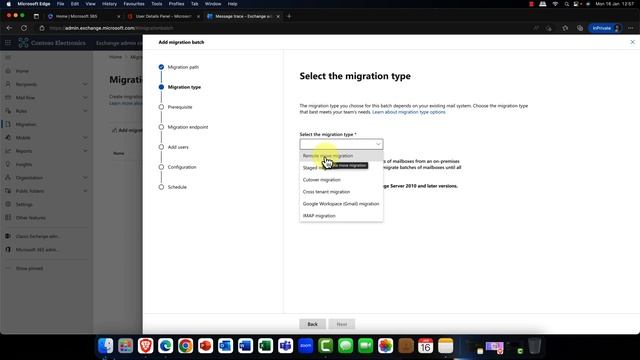Reload the page with refresh icon
The image size is (640, 360).
tap(24, 28)
